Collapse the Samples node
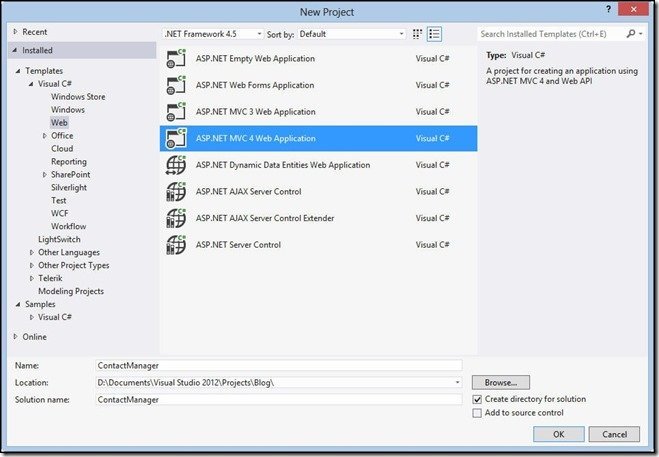 coord(18,304)
